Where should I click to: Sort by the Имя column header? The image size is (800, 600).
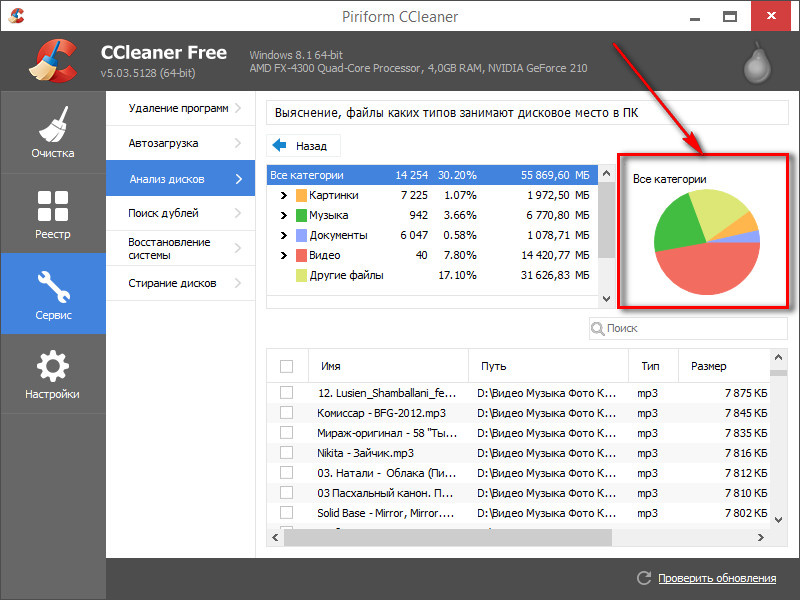point(388,366)
